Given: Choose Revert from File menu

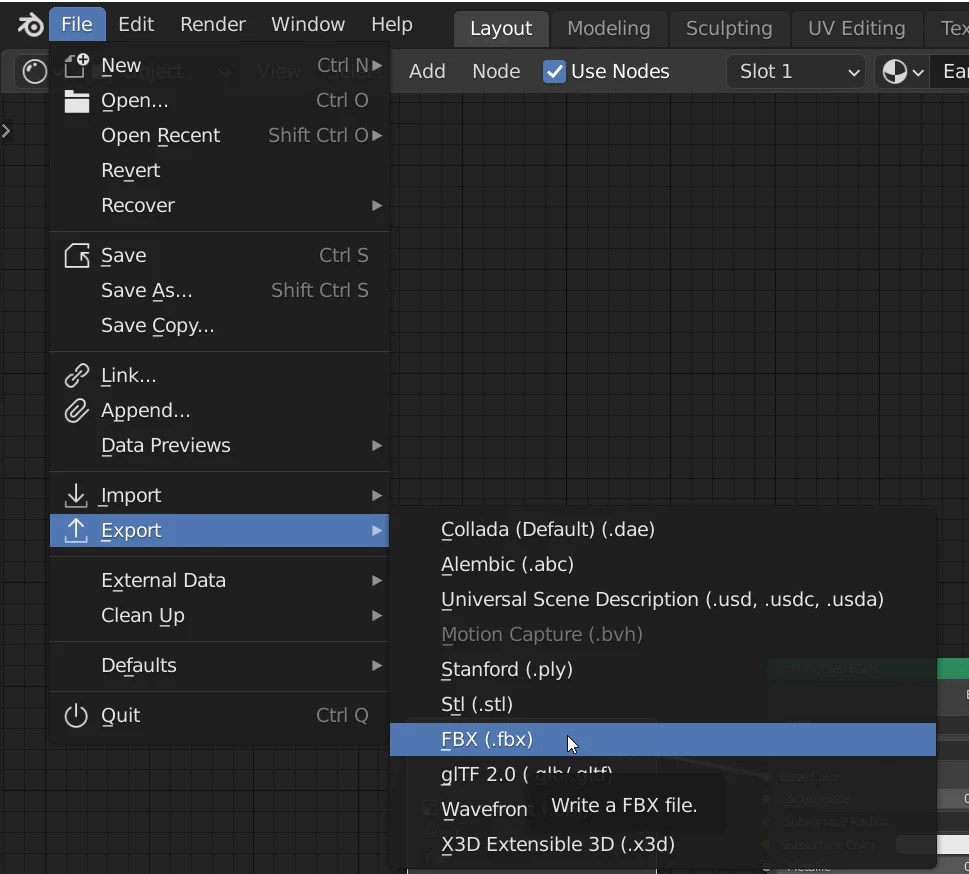Looking at the screenshot, I should (219, 171).
